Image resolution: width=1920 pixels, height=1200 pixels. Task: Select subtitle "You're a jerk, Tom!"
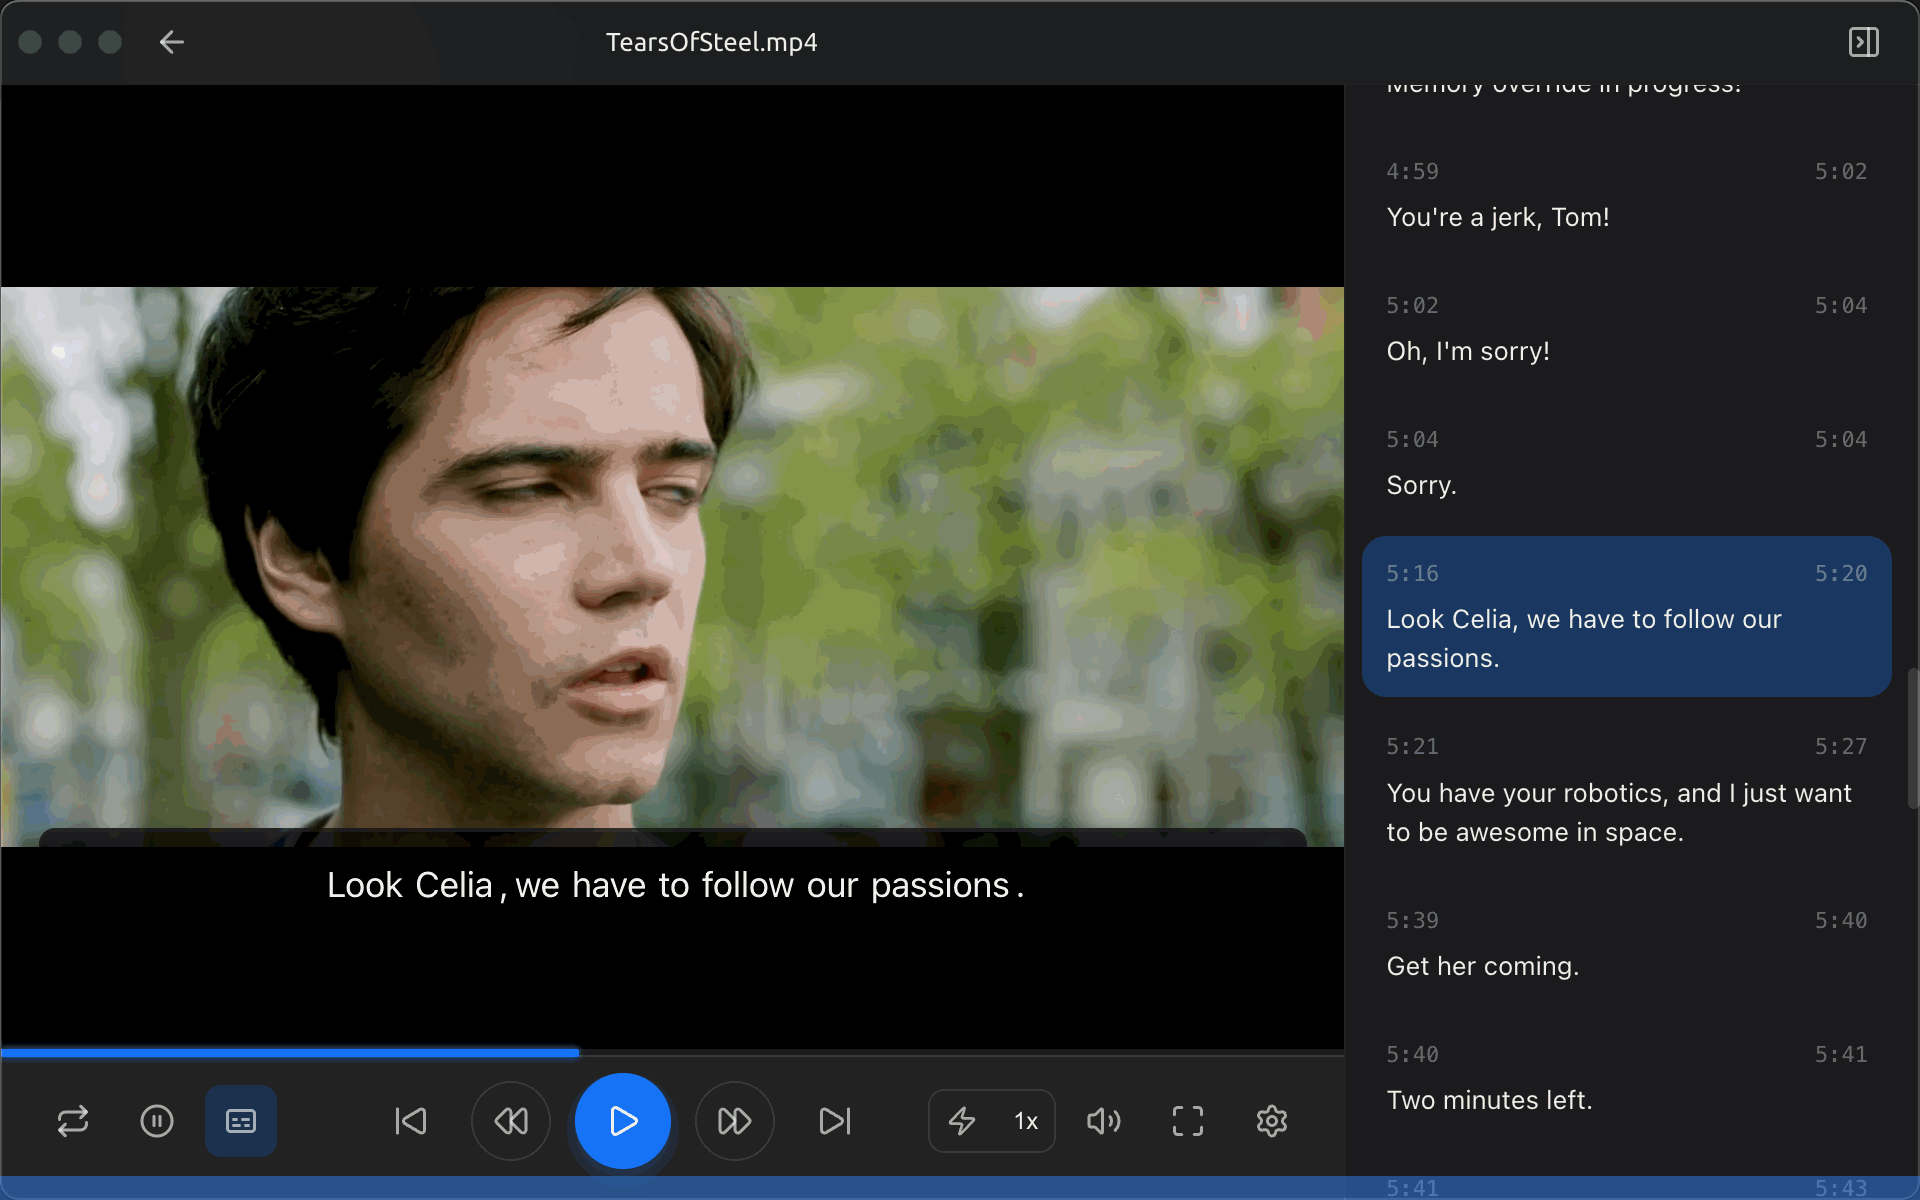point(1497,217)
